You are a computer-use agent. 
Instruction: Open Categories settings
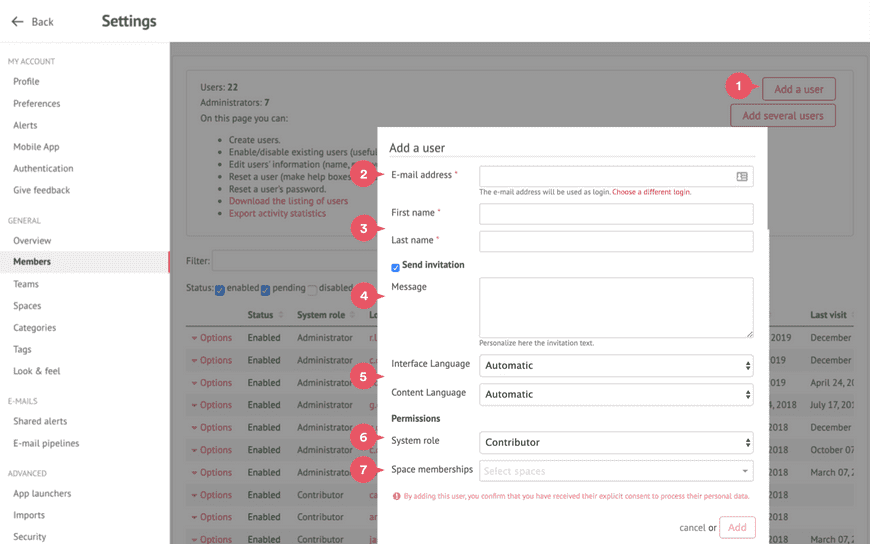point(34,328)
